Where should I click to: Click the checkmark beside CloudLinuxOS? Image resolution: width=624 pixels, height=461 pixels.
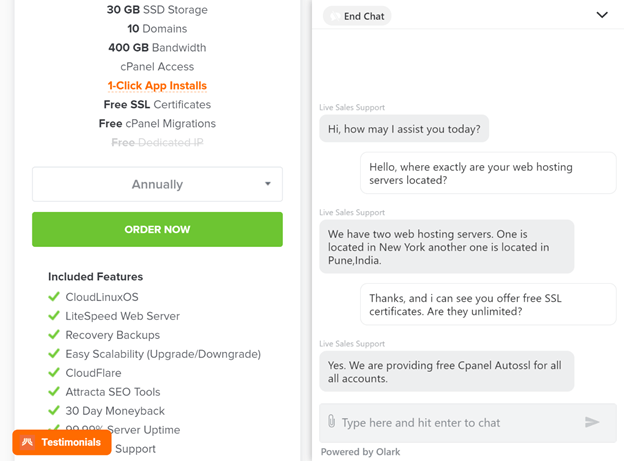(x=54, y=297)
